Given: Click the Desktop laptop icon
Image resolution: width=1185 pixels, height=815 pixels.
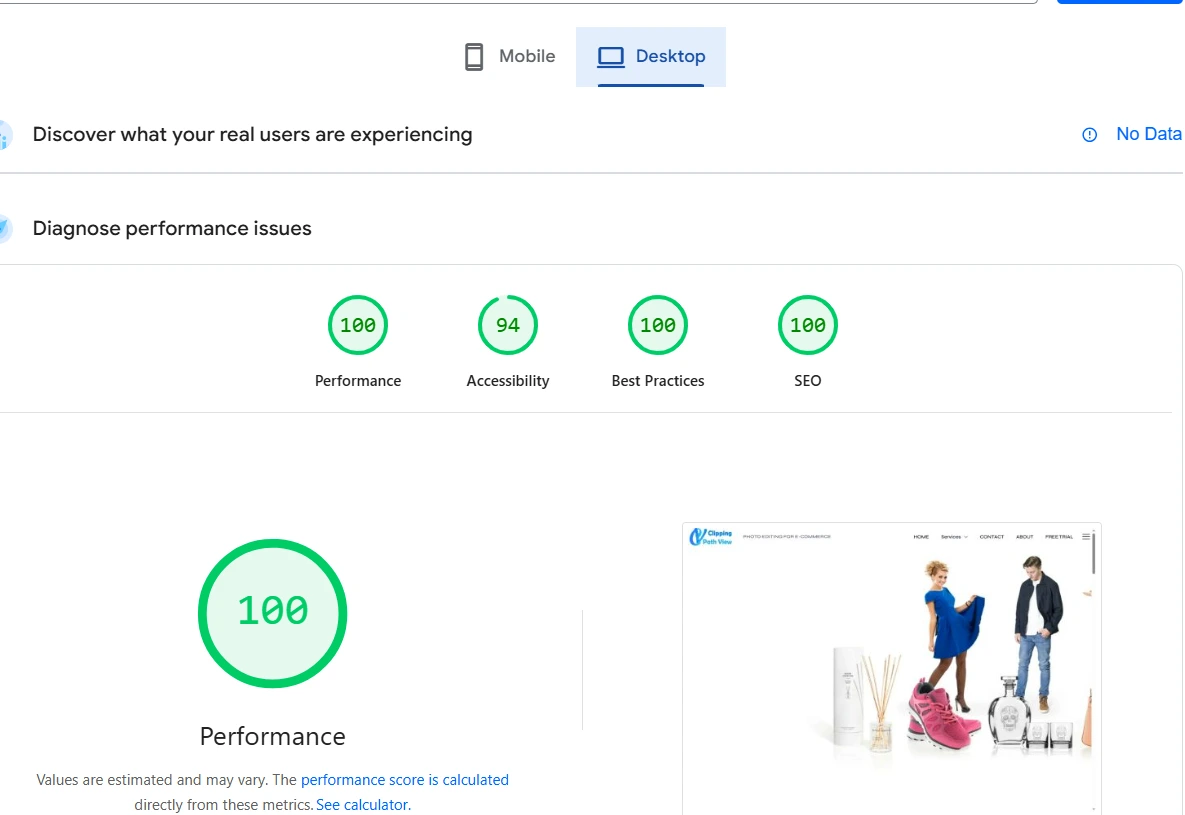Looking at the screenshot, I should click(x=609, y=57).
